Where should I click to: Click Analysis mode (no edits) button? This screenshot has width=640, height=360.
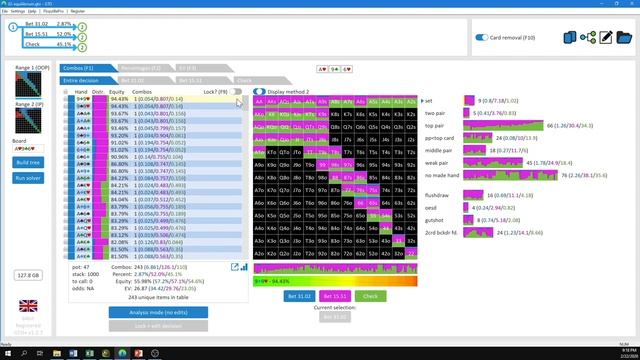coord(158,312)
